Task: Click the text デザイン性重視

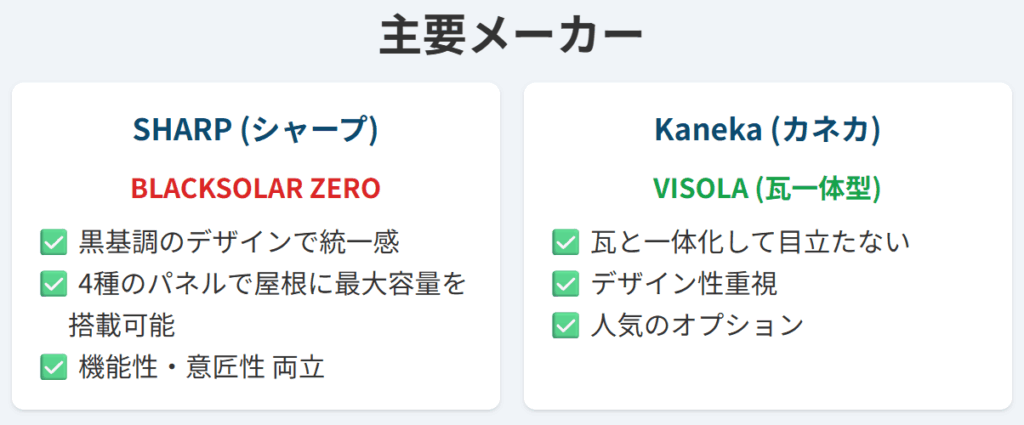Action: (684, 284)
